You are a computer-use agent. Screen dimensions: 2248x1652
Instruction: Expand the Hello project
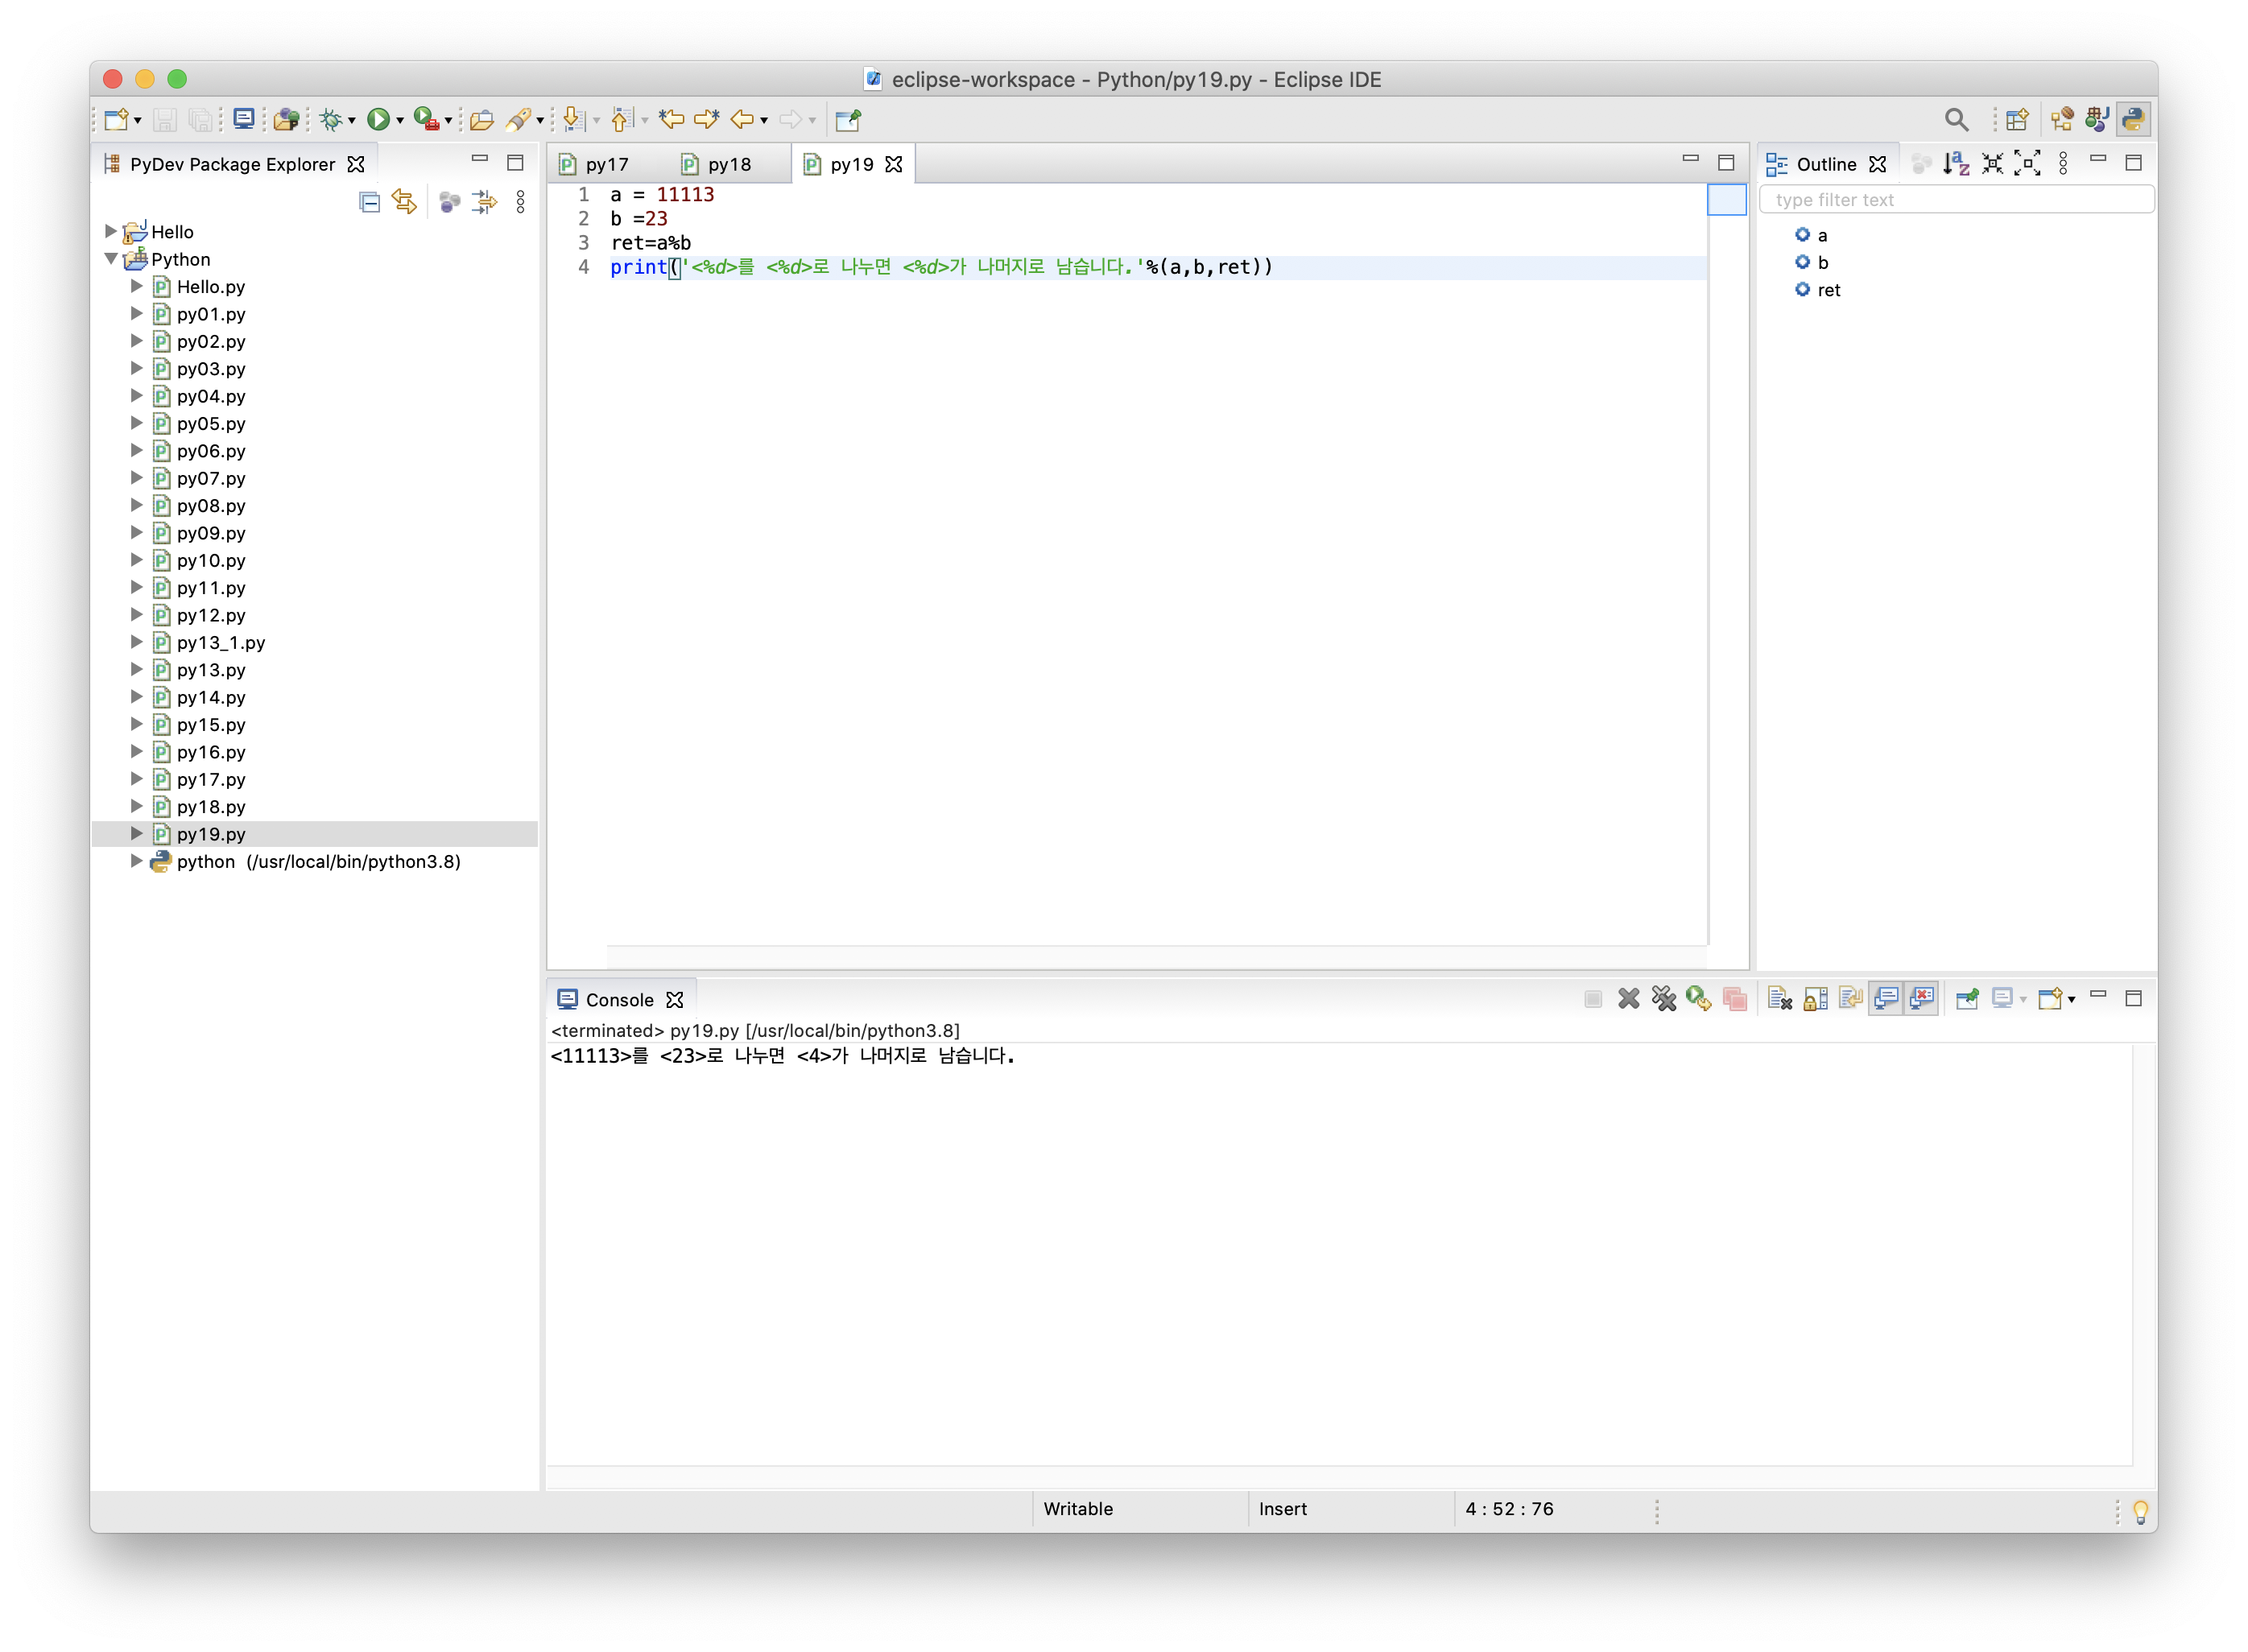click(x=111, y=231)
